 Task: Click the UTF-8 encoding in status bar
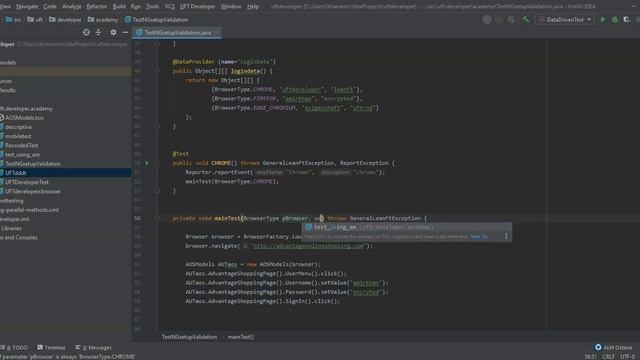(x=628, y=356)
